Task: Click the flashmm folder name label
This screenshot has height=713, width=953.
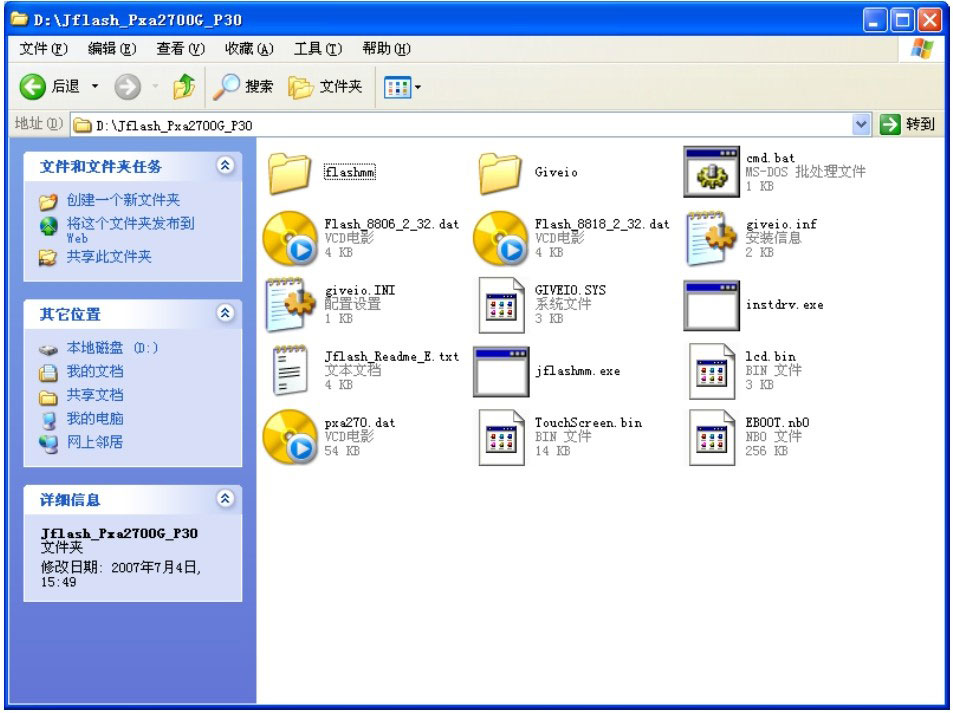Action: (349, 172)
